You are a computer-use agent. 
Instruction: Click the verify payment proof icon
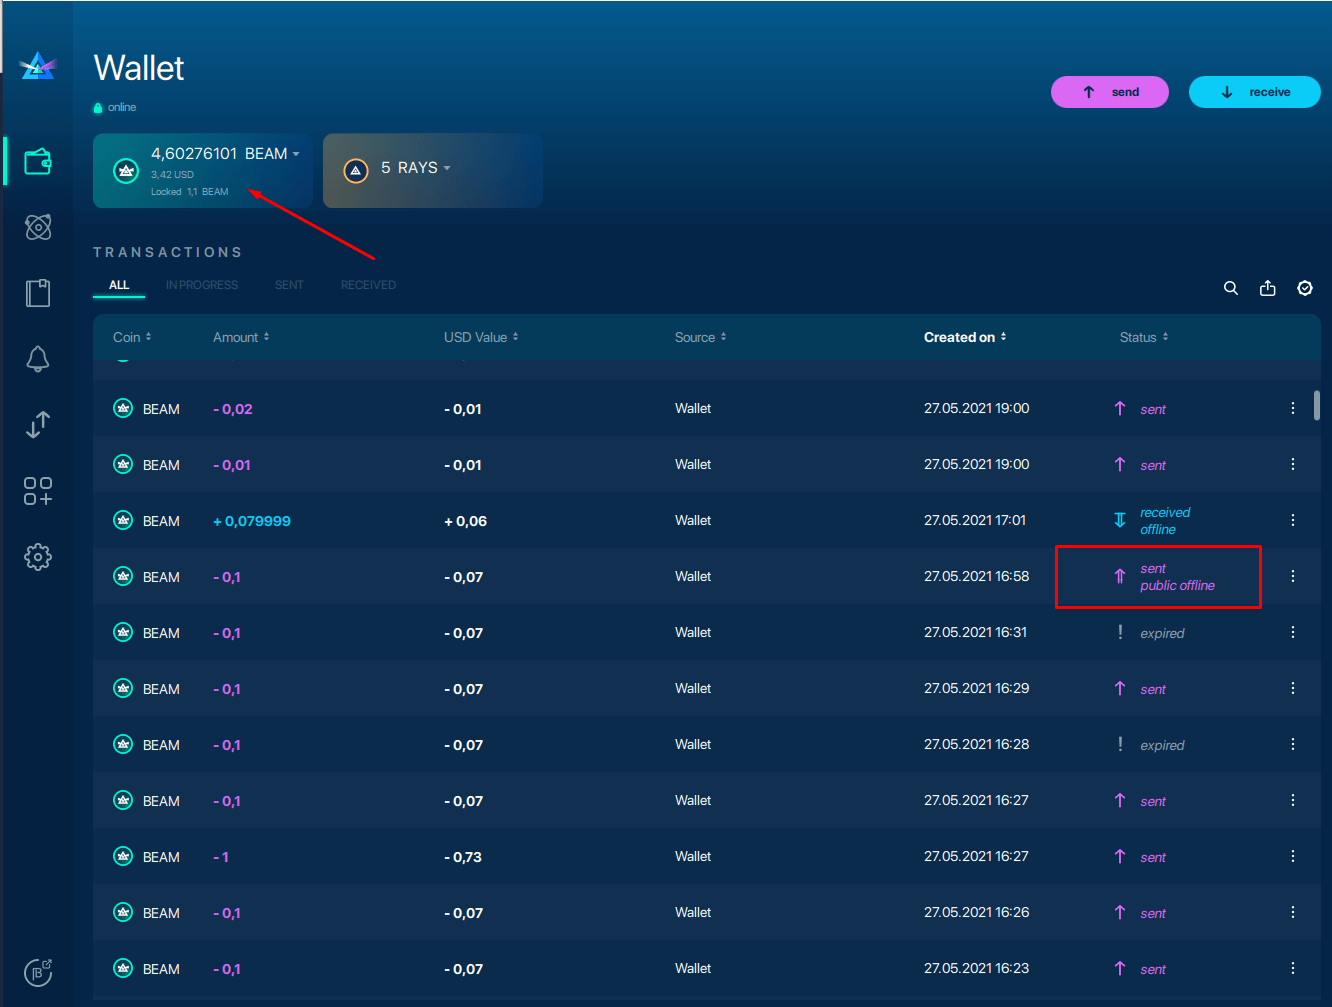pyautogui.click(x=1305, y=288)
